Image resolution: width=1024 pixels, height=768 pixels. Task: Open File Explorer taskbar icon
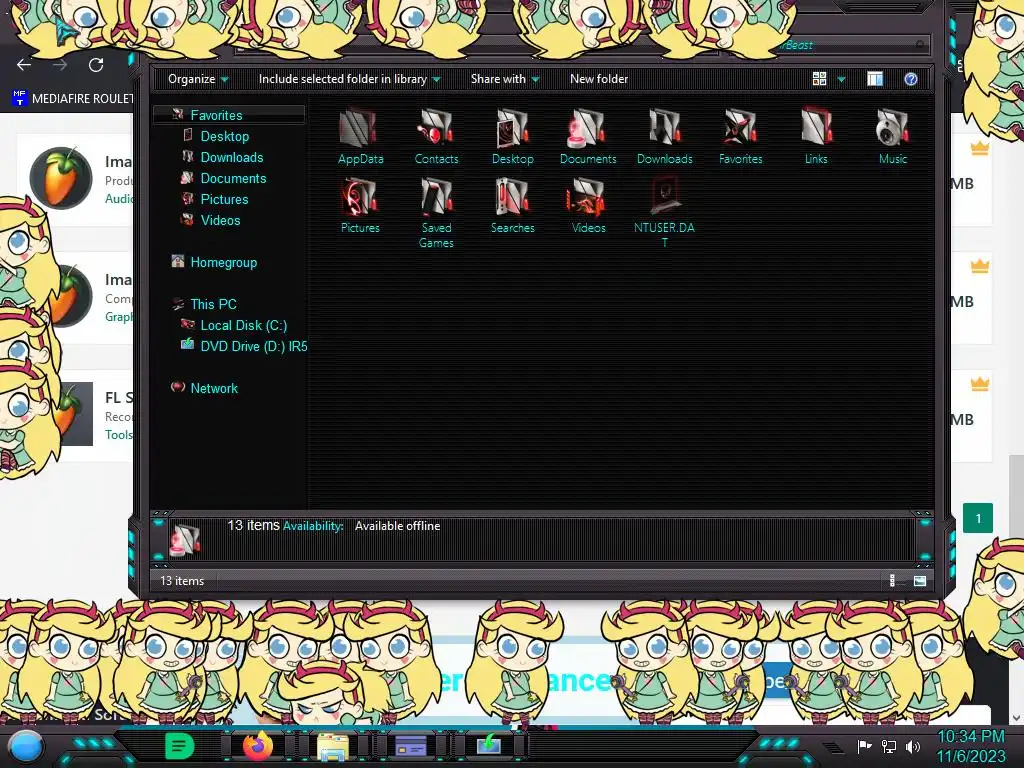coord(333,746)
